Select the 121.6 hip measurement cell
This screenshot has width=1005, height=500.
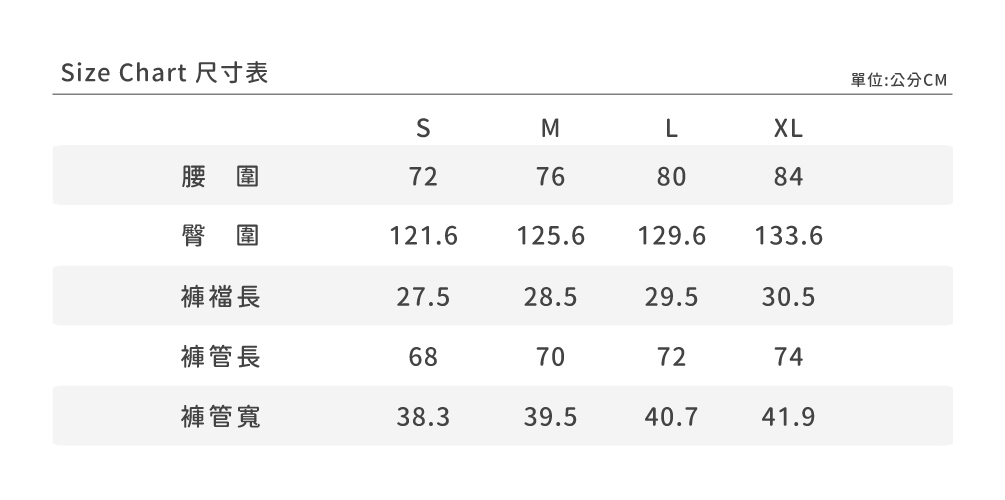click(x=423, y=237)
